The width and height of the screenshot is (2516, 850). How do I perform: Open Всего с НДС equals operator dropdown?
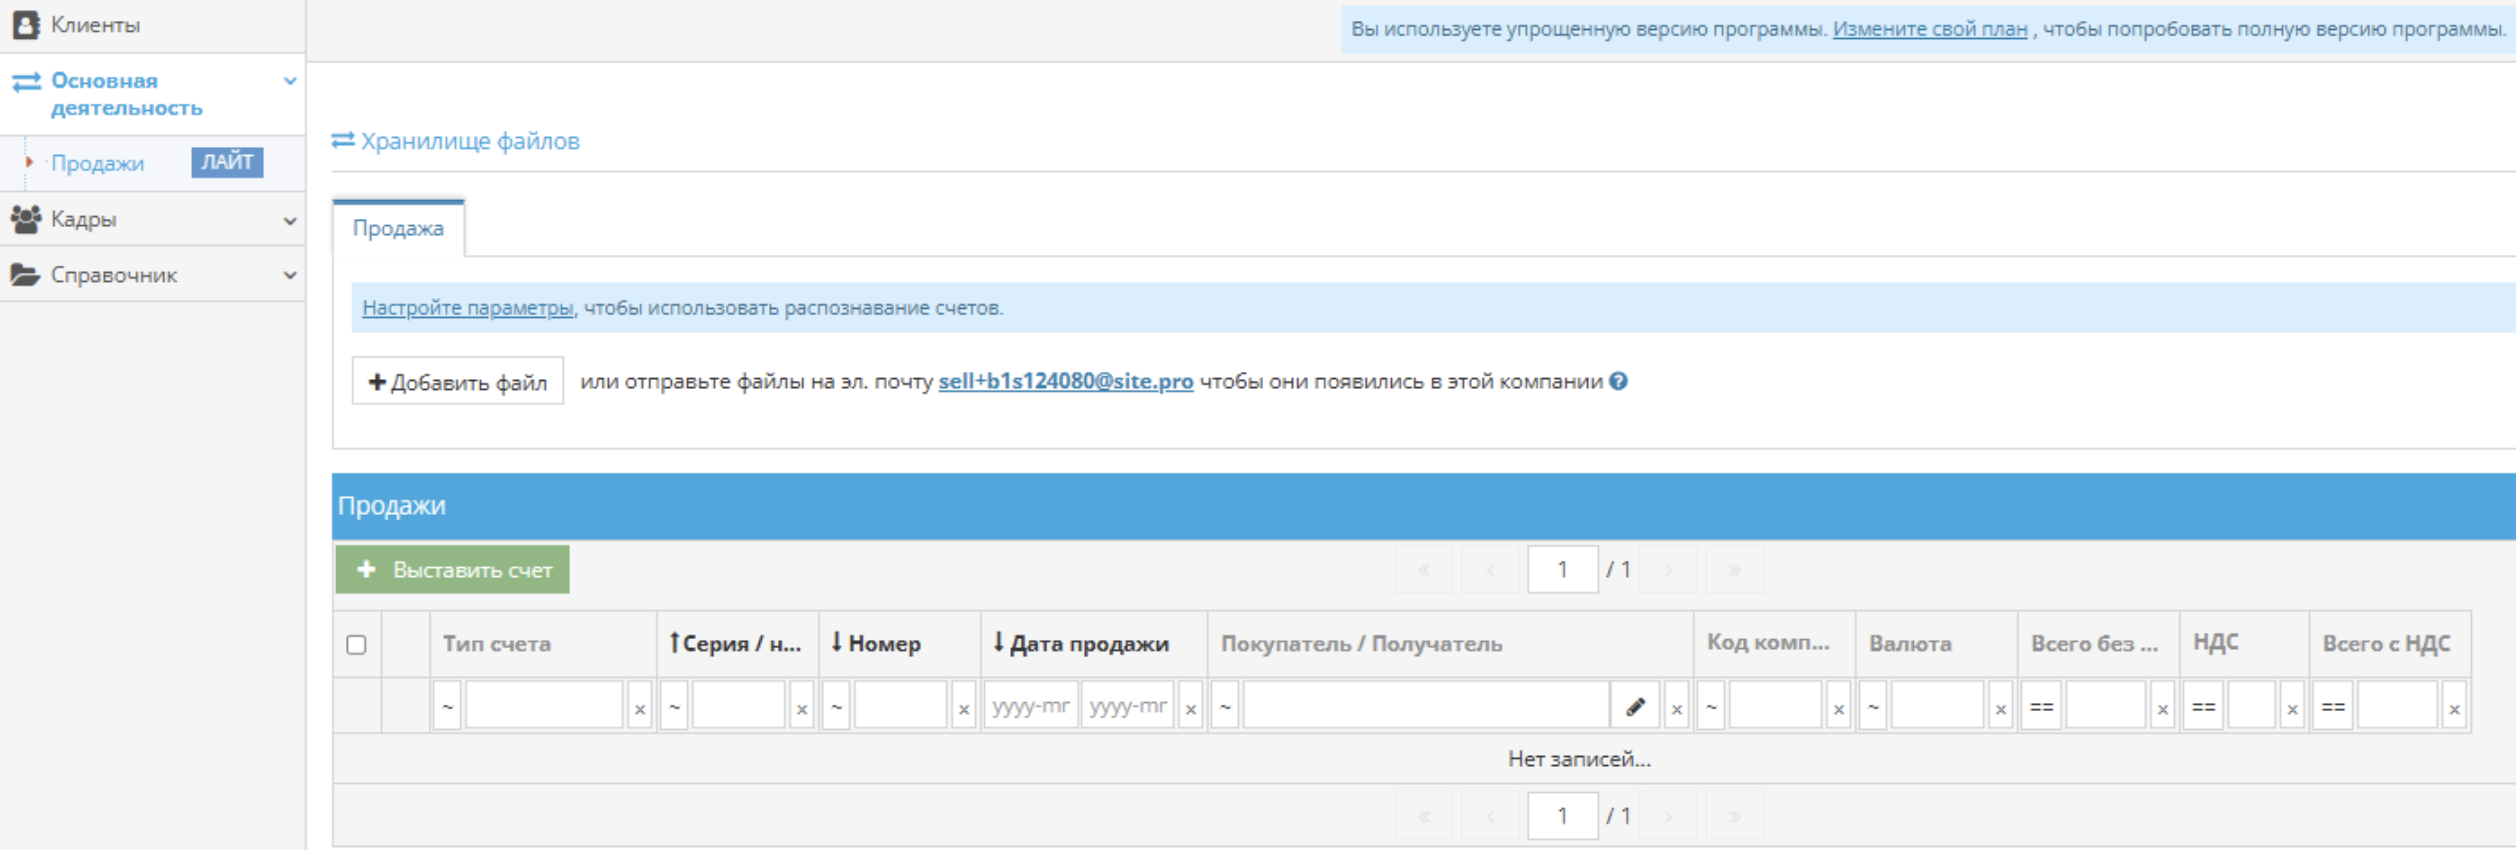pyautogui.click(x=2333, y=707)
